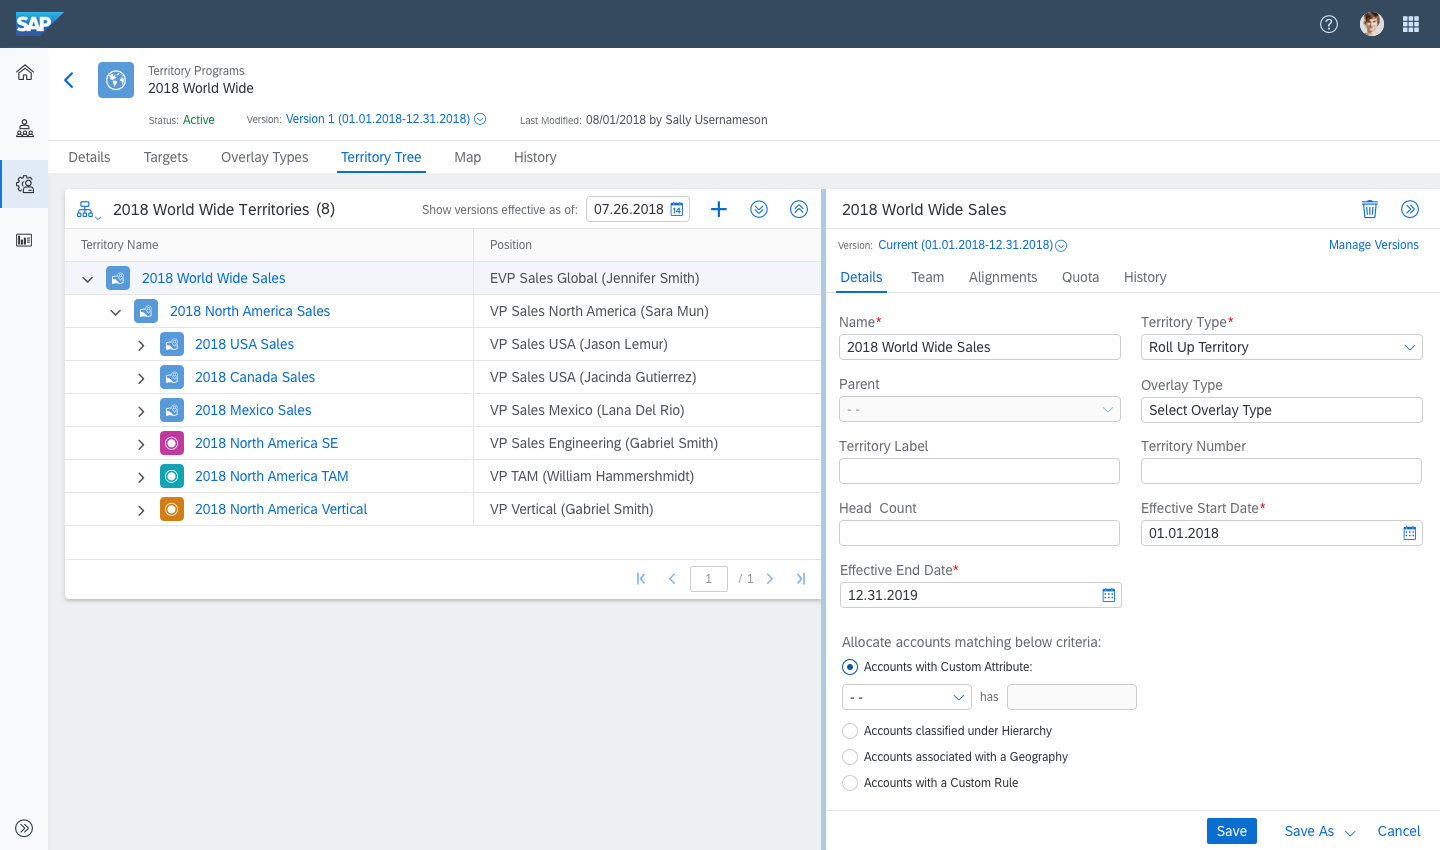
Task: Open the Alignments tab
Action: (x=1003, y=277)
